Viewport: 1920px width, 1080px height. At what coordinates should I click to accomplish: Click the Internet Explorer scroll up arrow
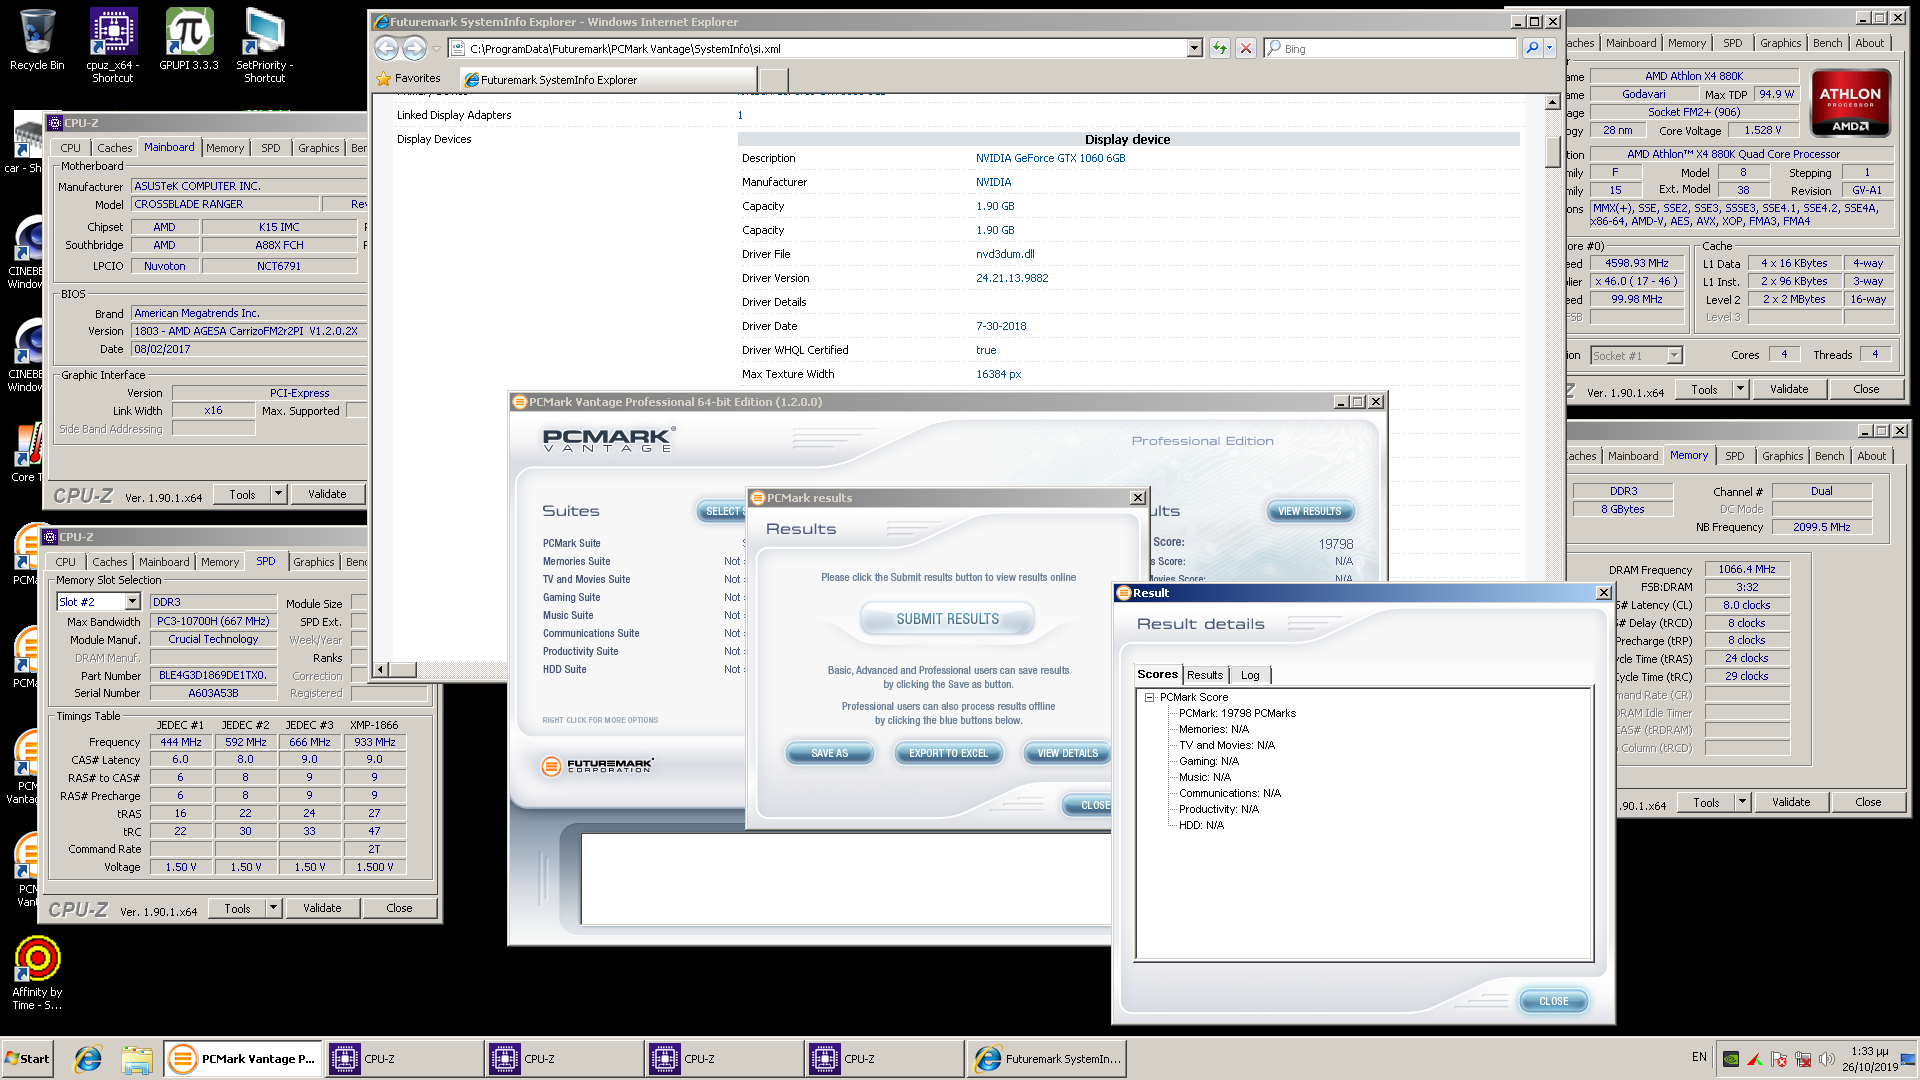pos(1552,102)
